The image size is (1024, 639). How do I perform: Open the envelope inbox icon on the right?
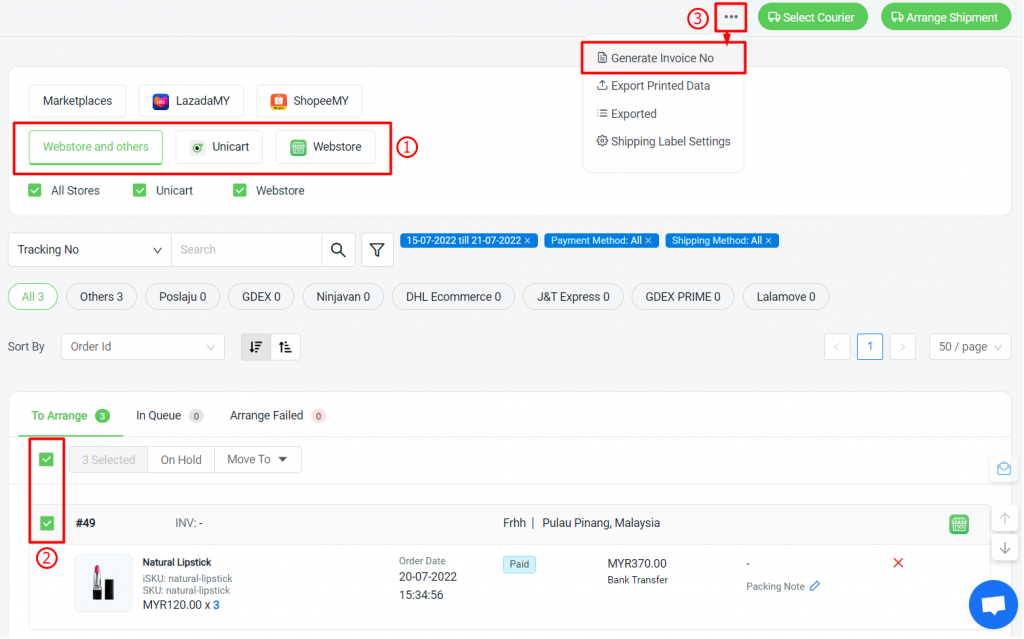click(x=1003, y=468)
